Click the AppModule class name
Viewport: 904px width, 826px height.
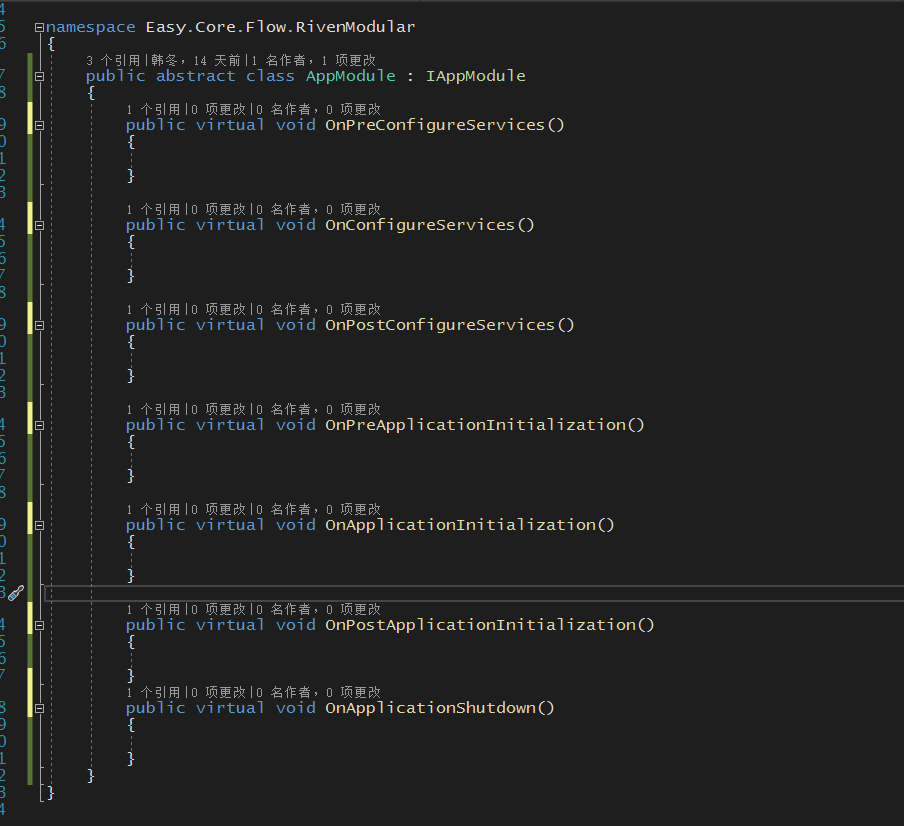[351, 76]
